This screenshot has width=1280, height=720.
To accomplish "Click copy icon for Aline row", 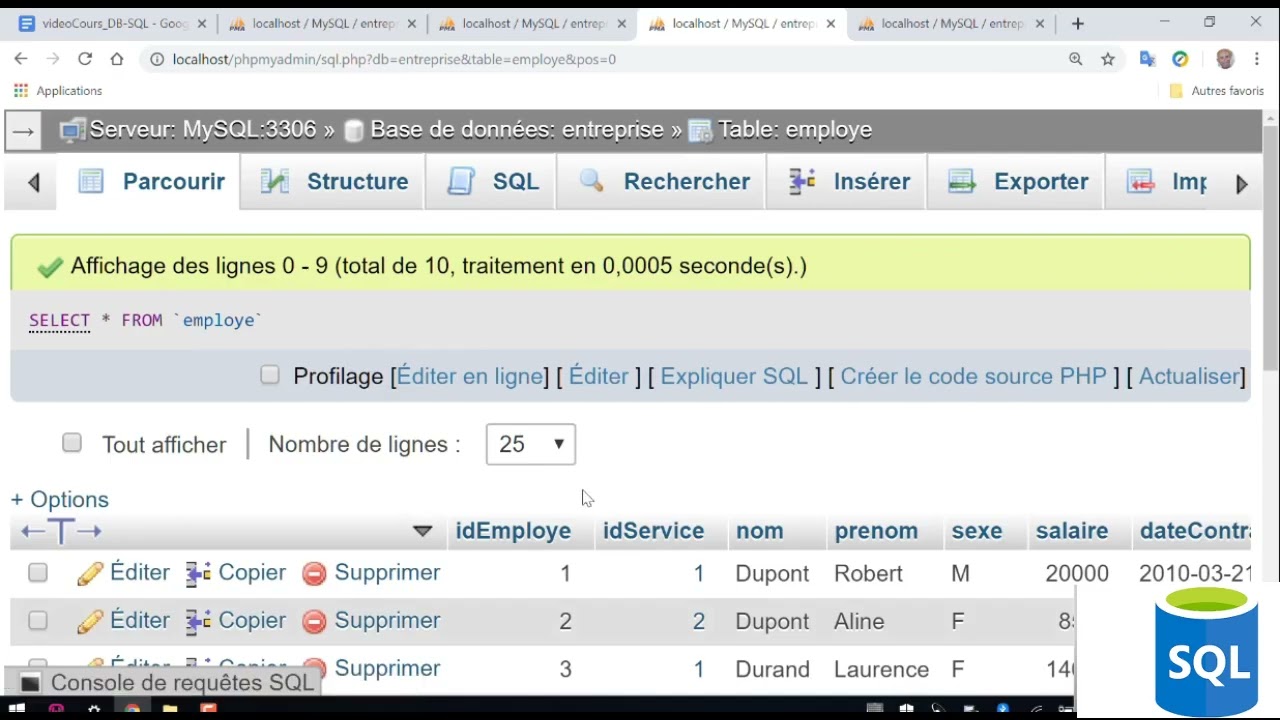I will tap(198, 621).
